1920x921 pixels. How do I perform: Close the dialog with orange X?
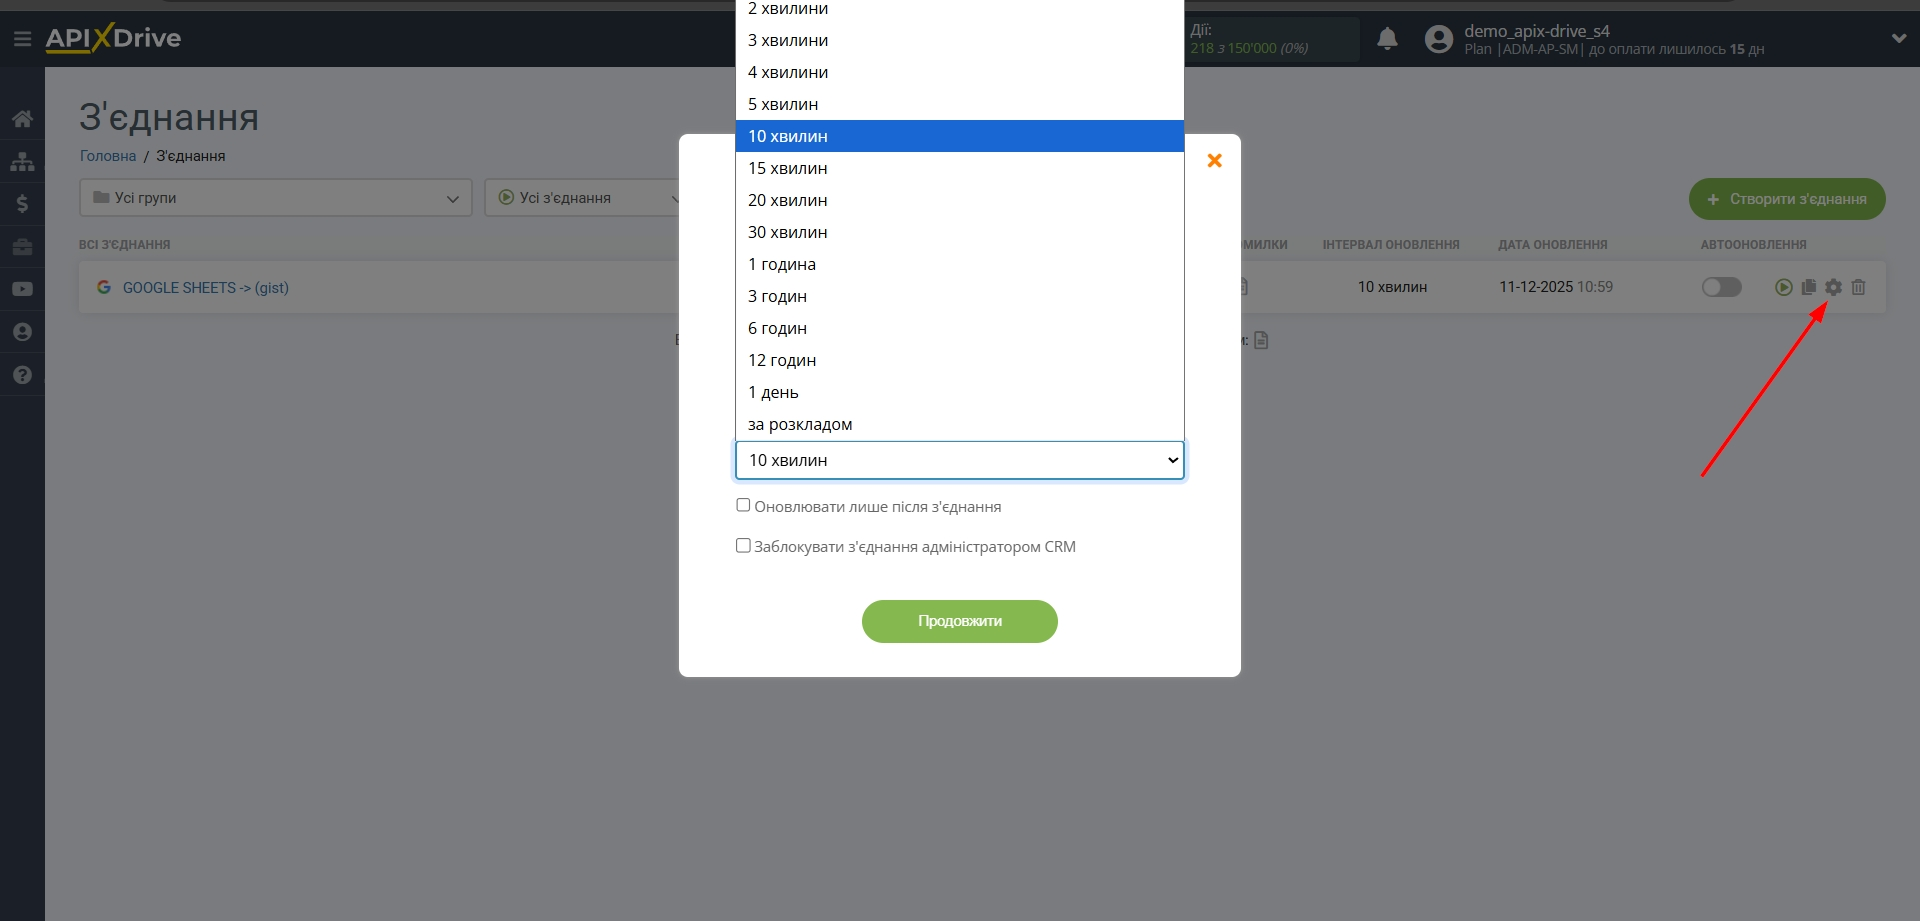pos(1215,160)
